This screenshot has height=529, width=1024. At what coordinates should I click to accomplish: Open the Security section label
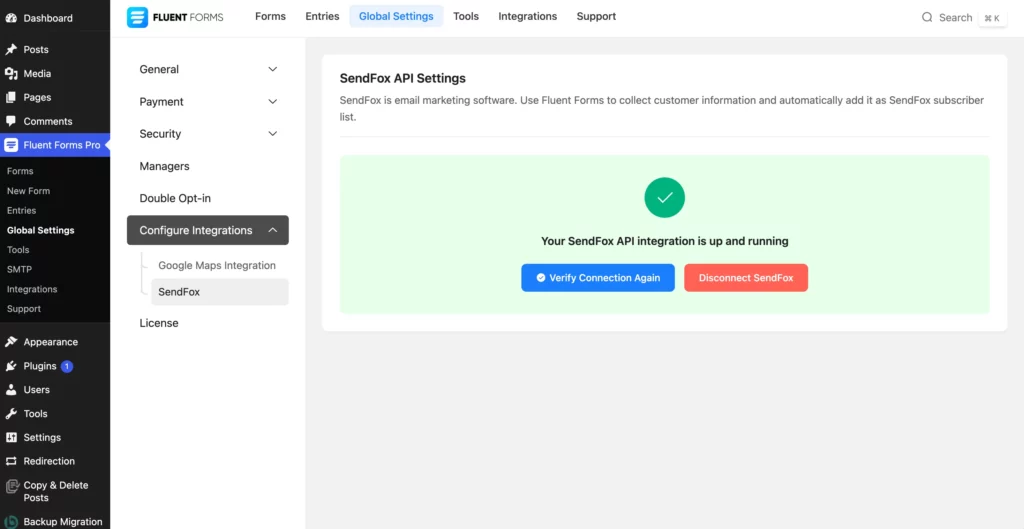click(160, 133)
